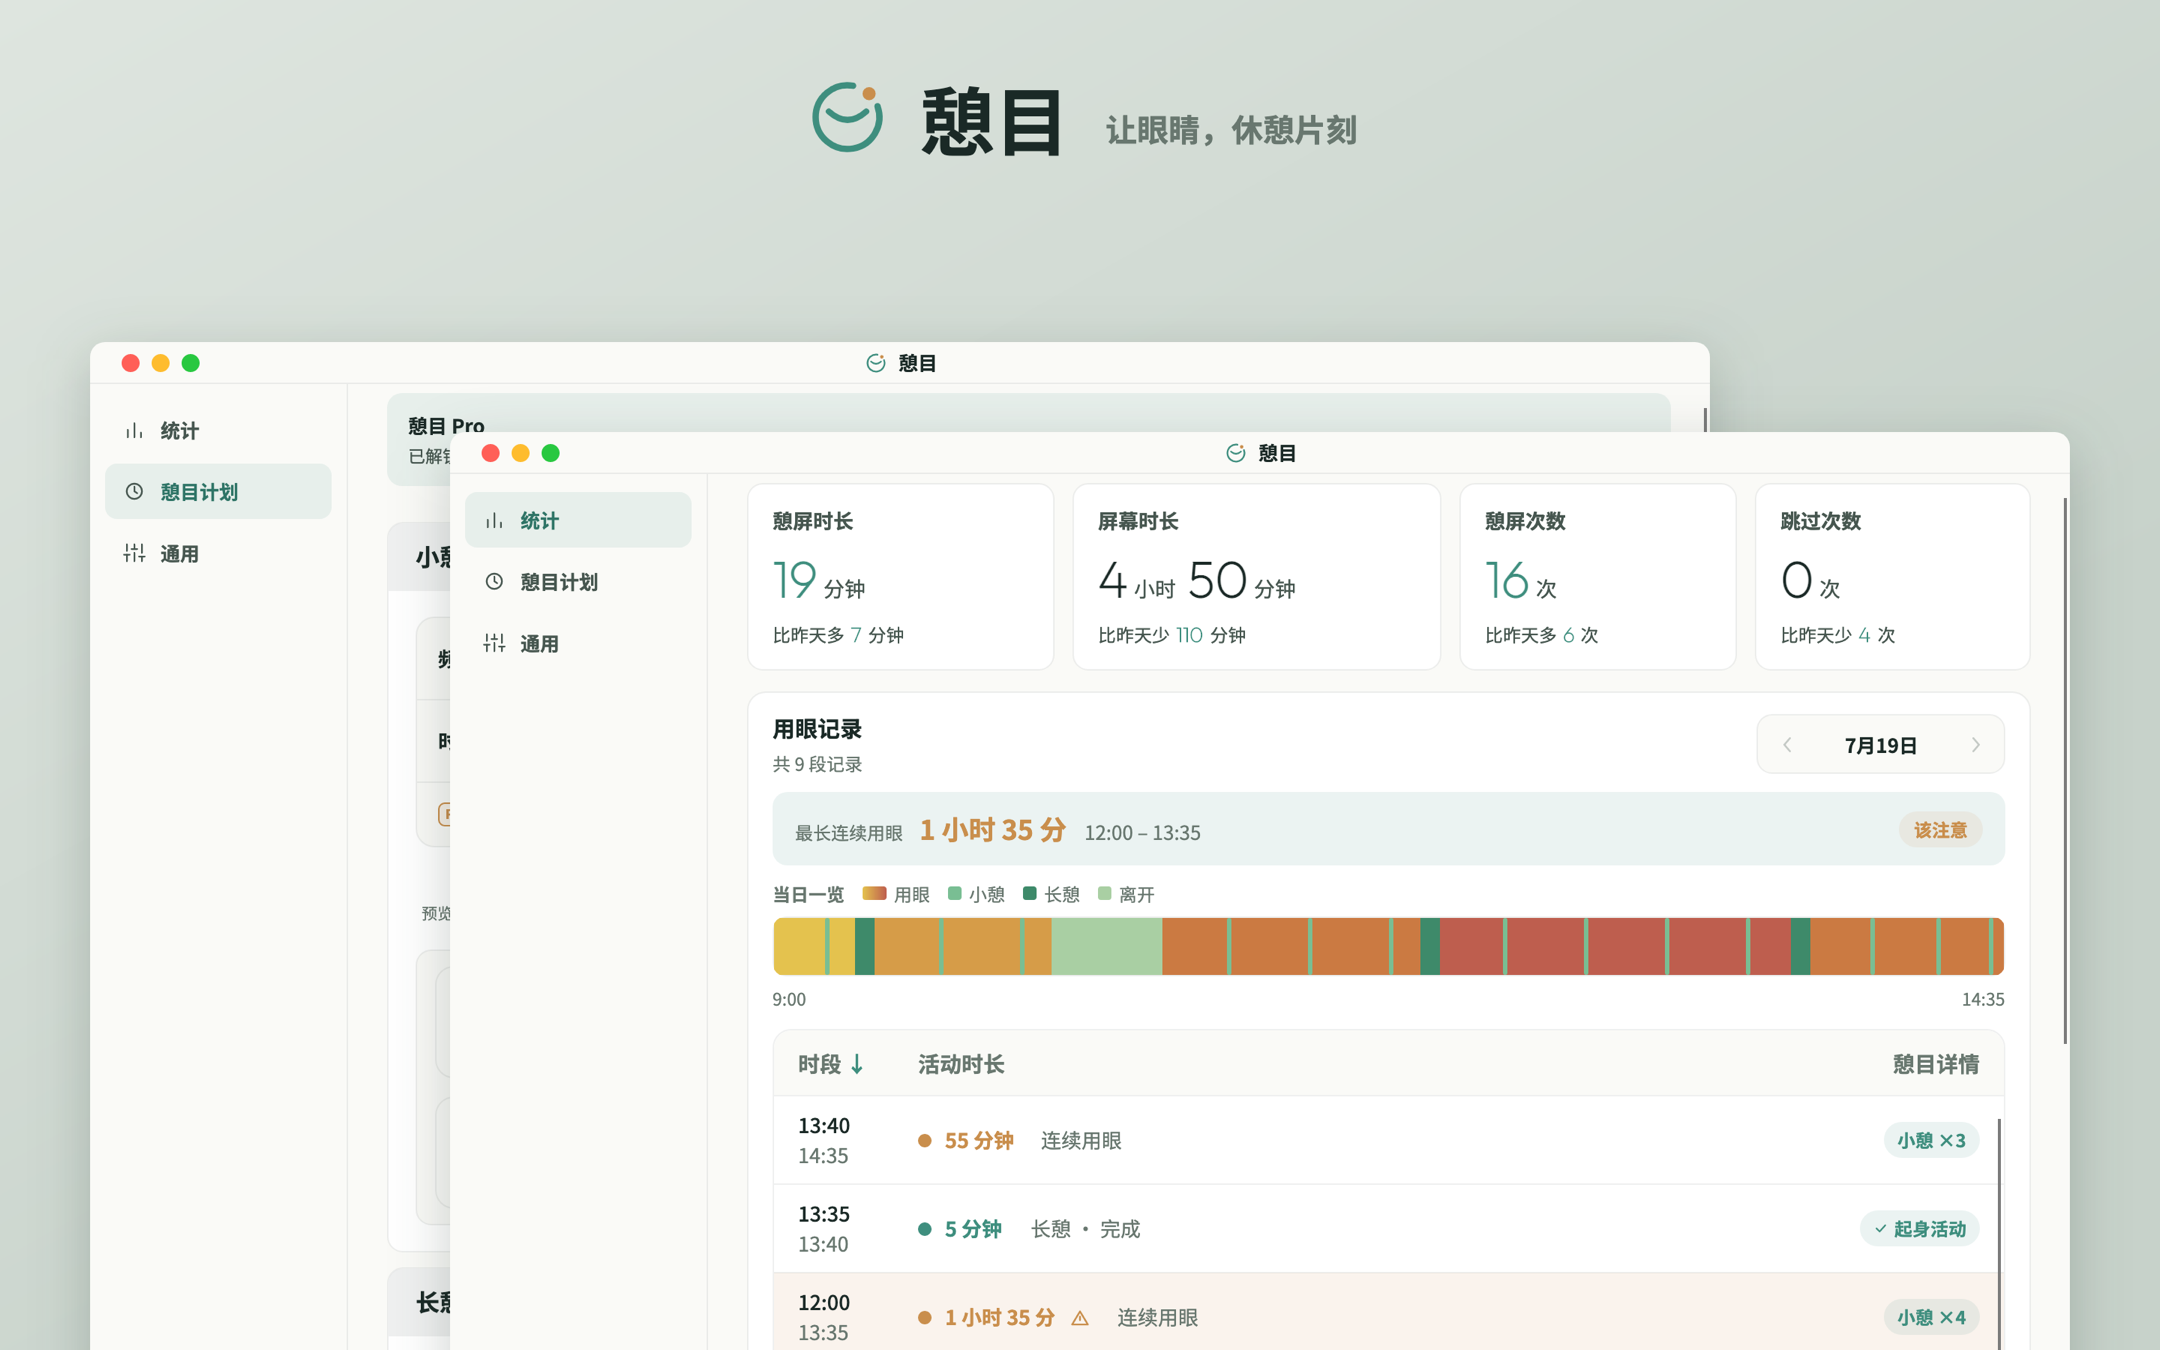Select the 12:00–13:35 连续用眼 row
Screen dimensions: 2160x1350
point(1388,1312)
